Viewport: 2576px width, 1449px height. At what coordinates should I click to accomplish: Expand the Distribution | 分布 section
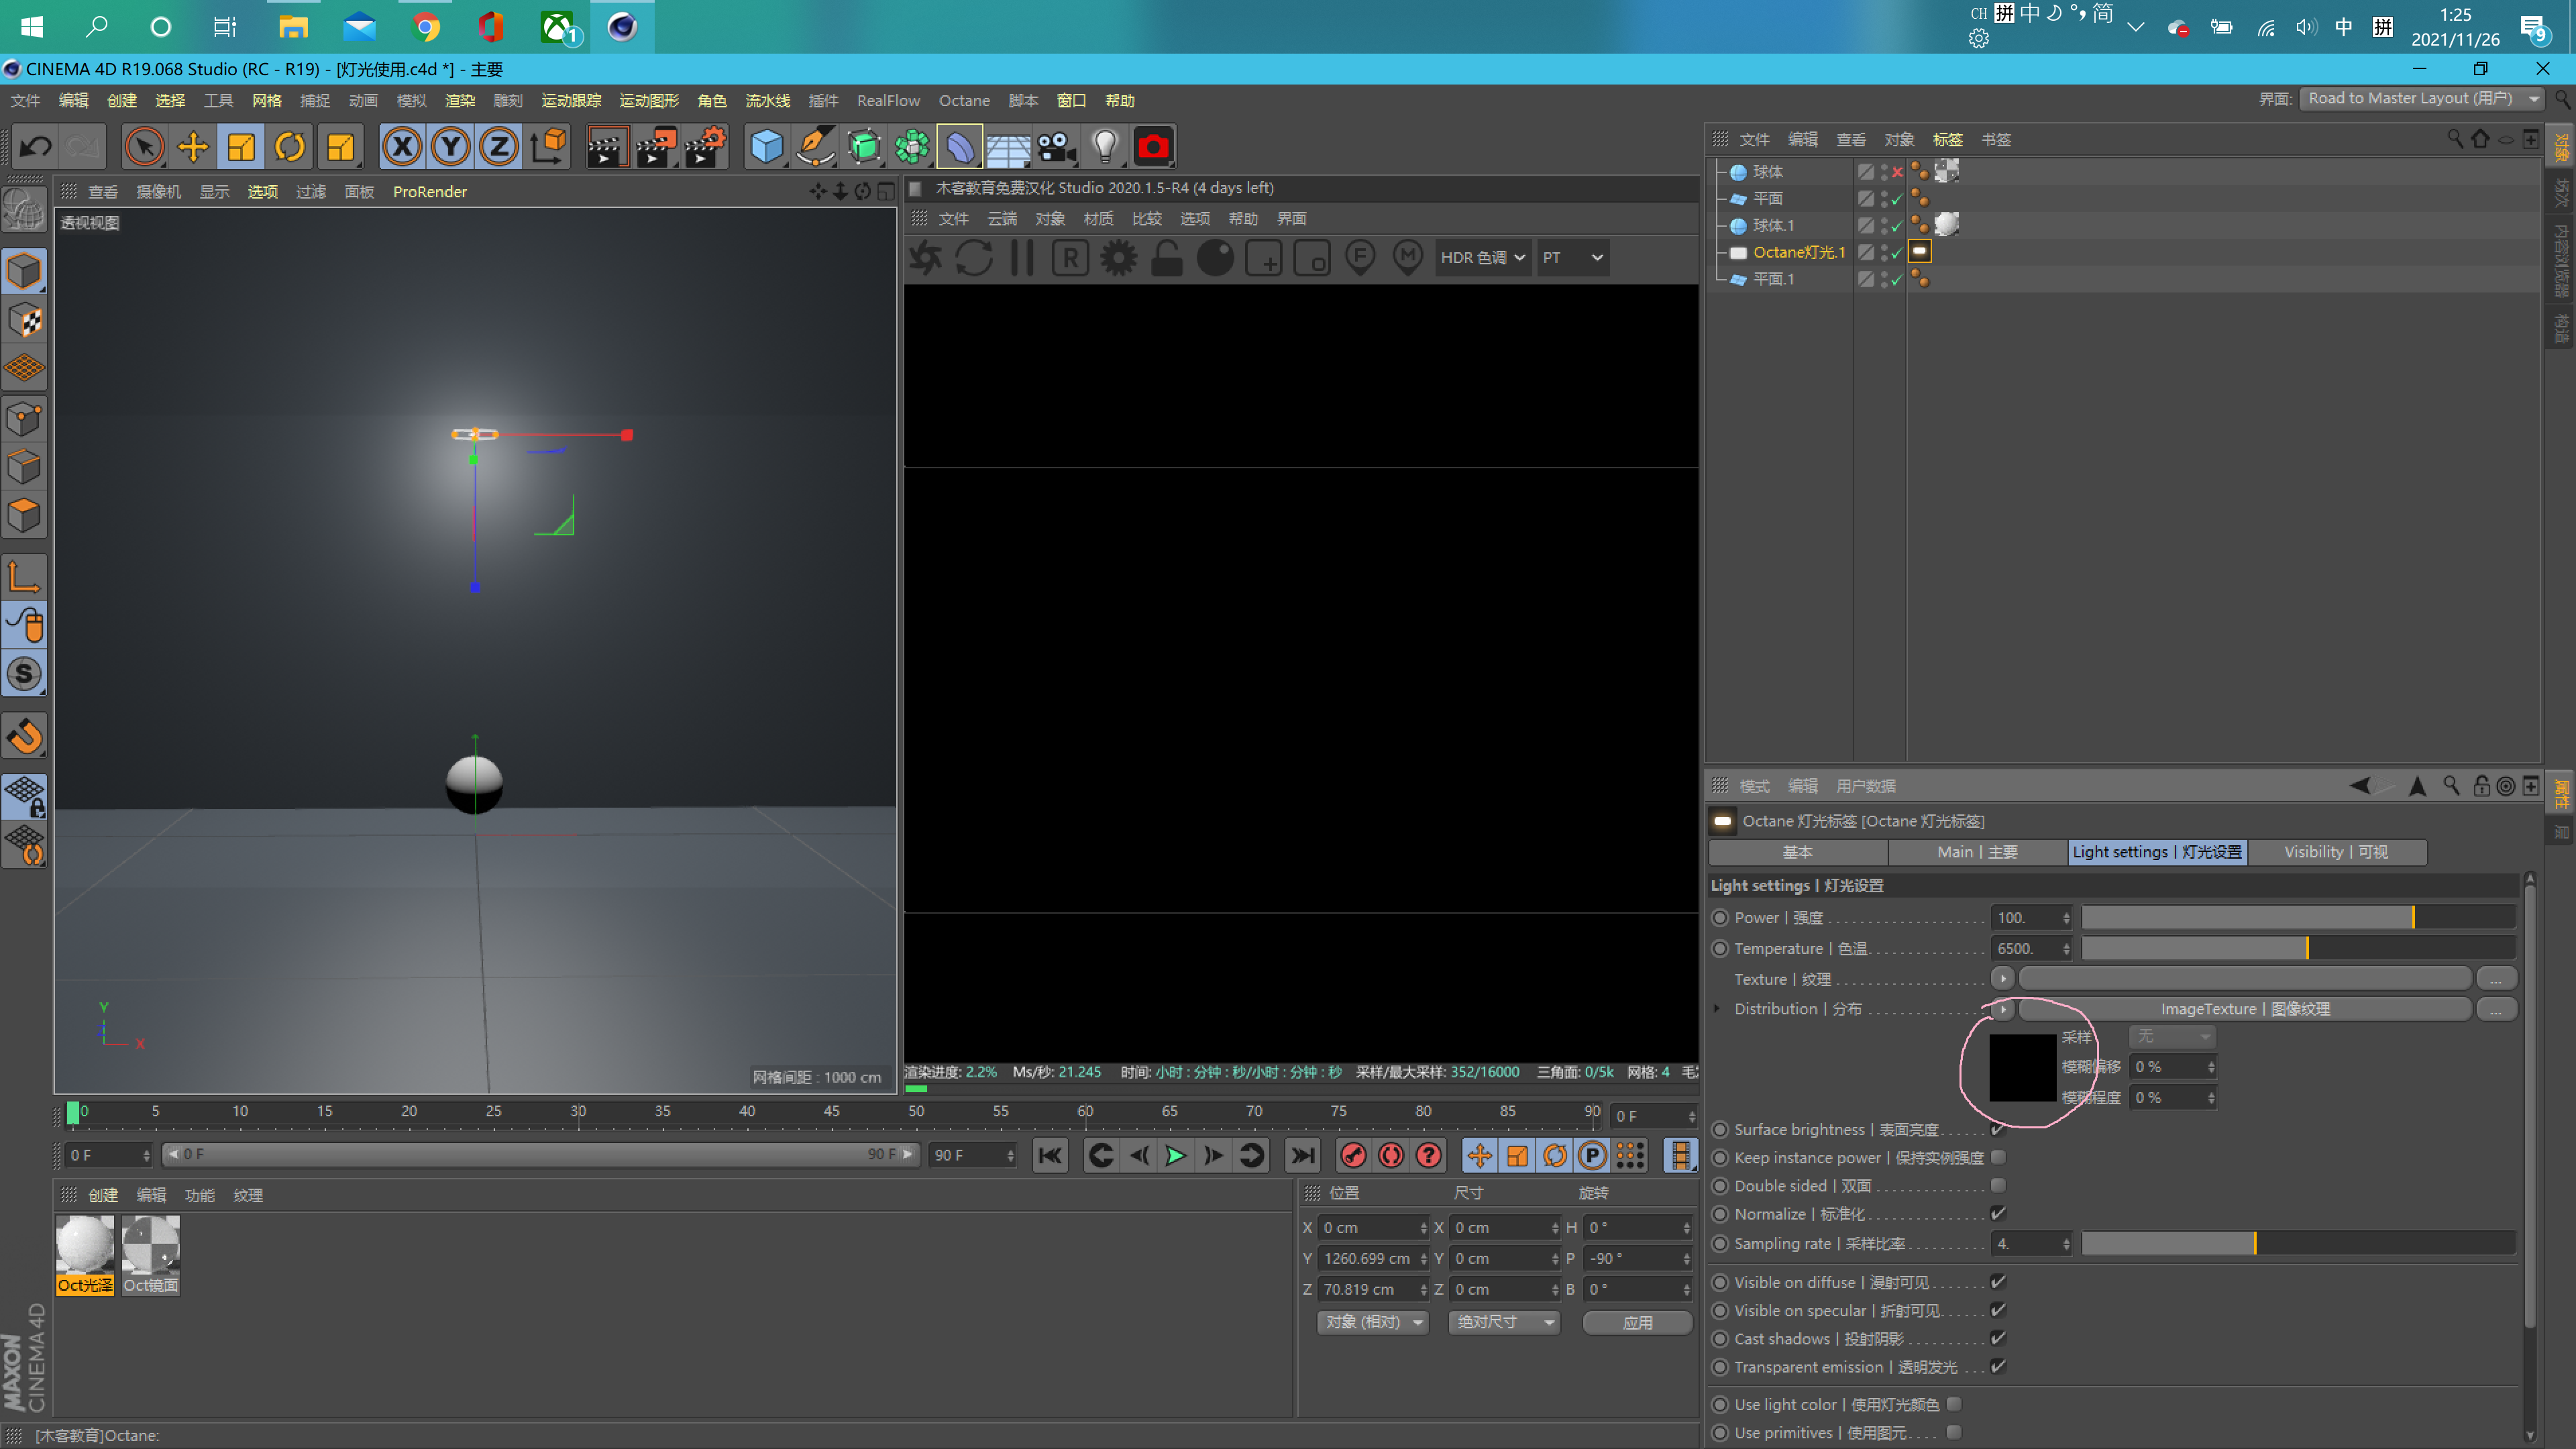point(1717,1009)
